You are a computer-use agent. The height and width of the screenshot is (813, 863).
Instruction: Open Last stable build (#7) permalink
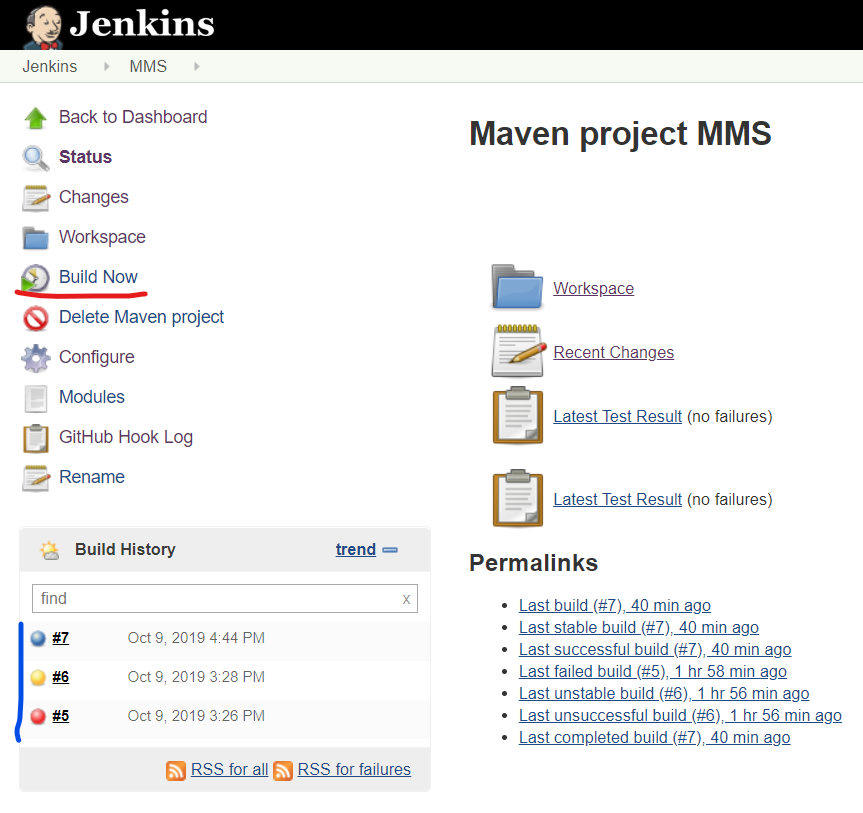(638, 628)
